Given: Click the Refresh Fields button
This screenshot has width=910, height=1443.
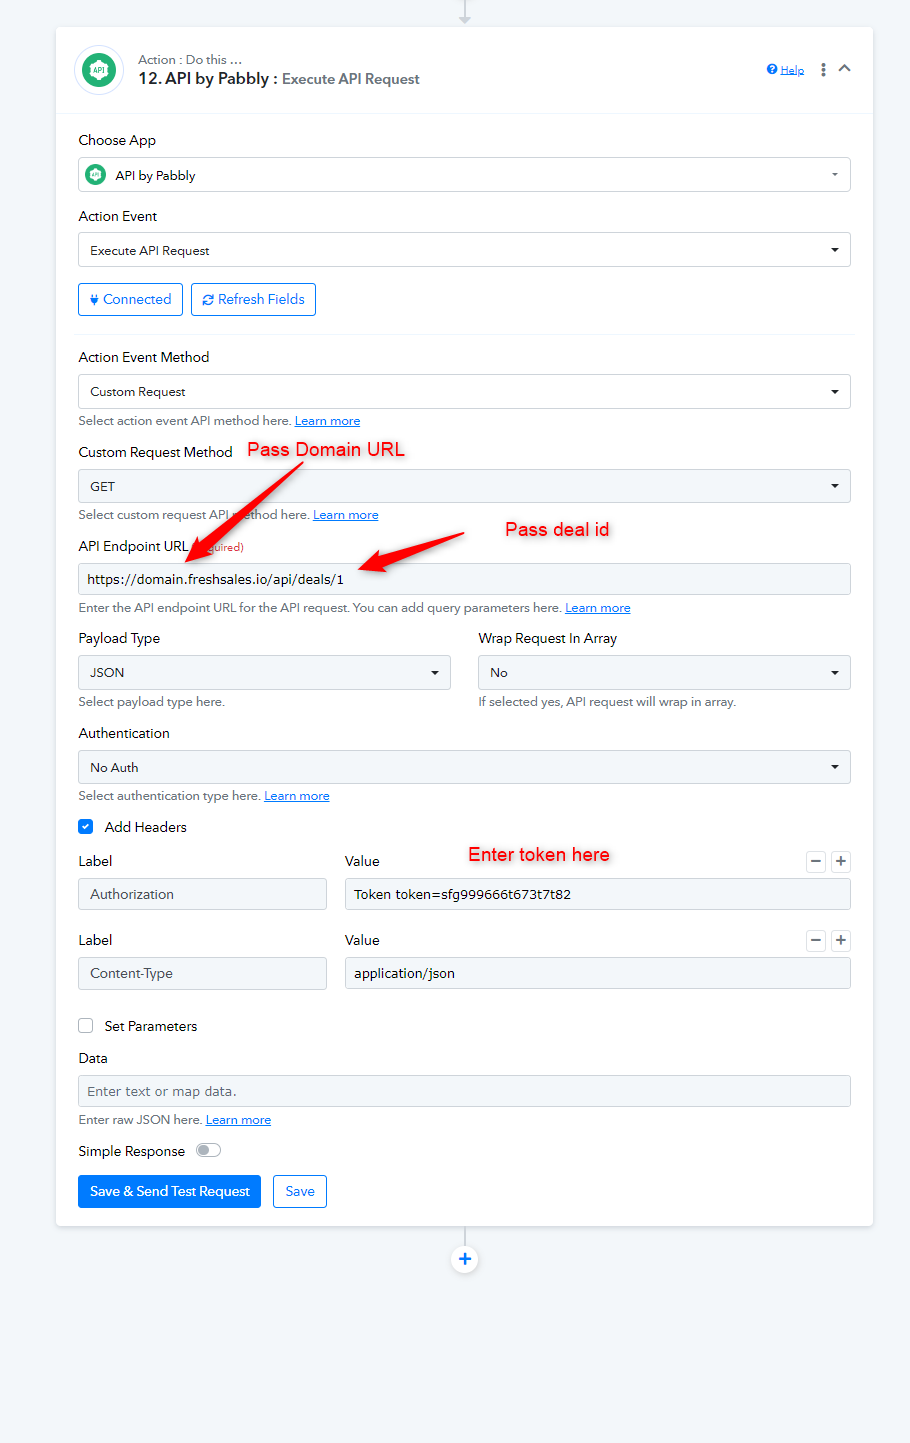Looking at the screenshot, I should pyautogui.click(x=253, y=299).
